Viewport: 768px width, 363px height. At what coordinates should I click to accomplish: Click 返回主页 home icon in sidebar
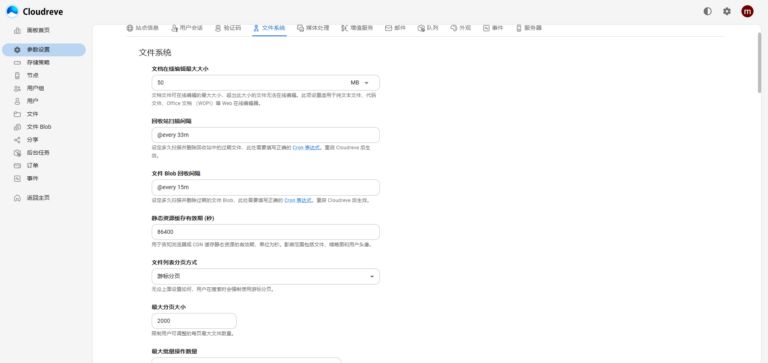coord(18,198)
